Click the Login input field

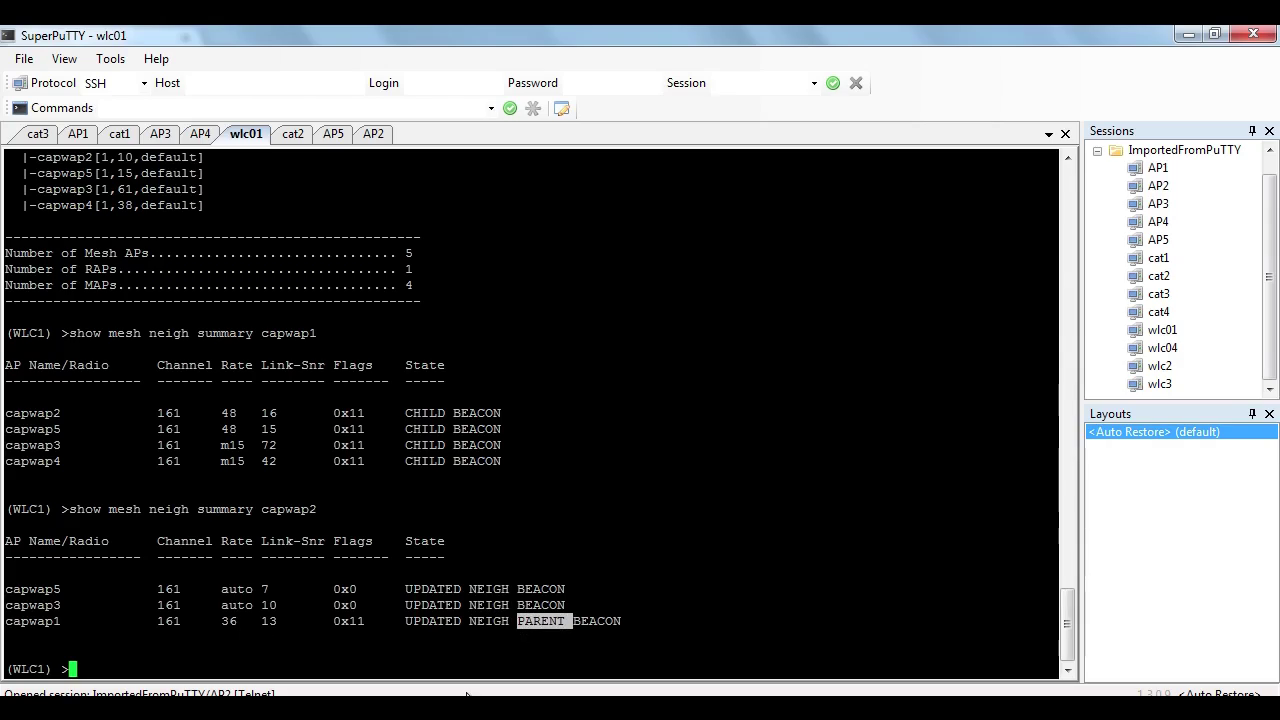click(452, 83)
